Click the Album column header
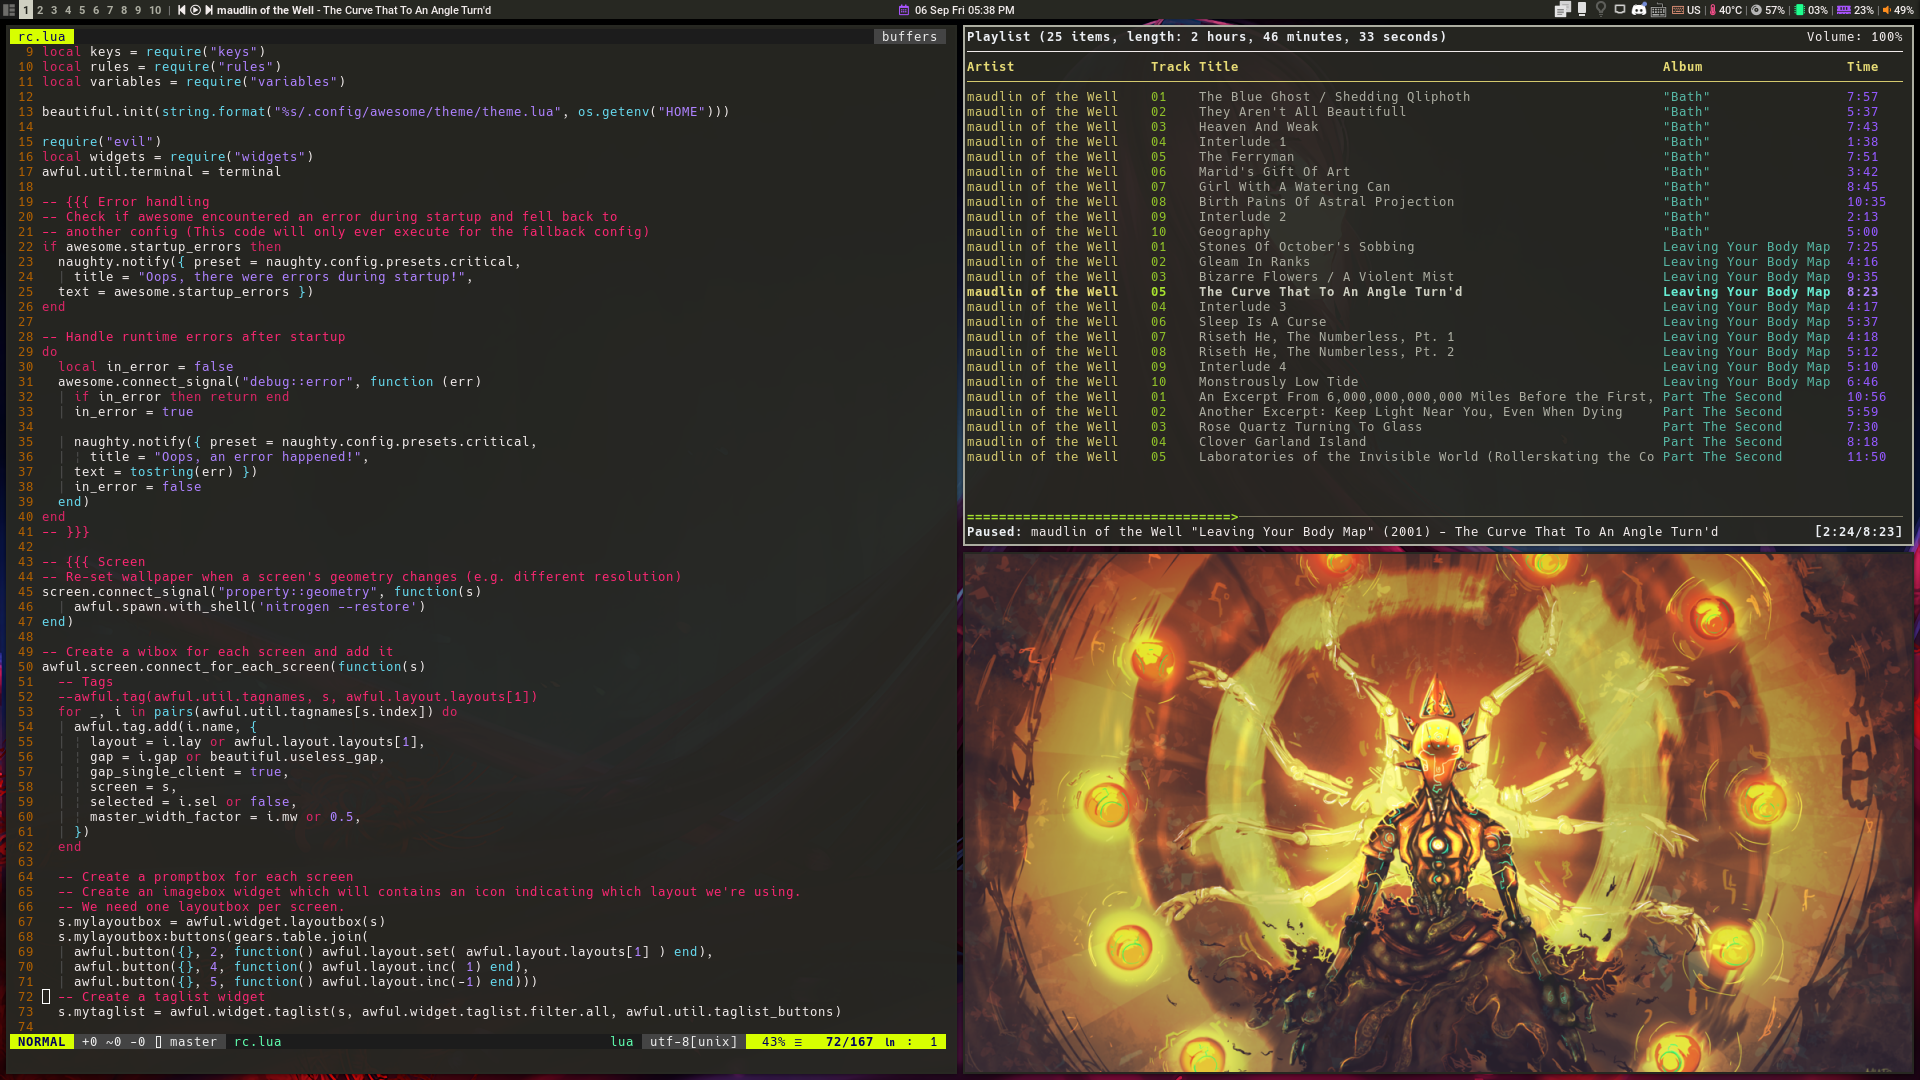 1683,67
